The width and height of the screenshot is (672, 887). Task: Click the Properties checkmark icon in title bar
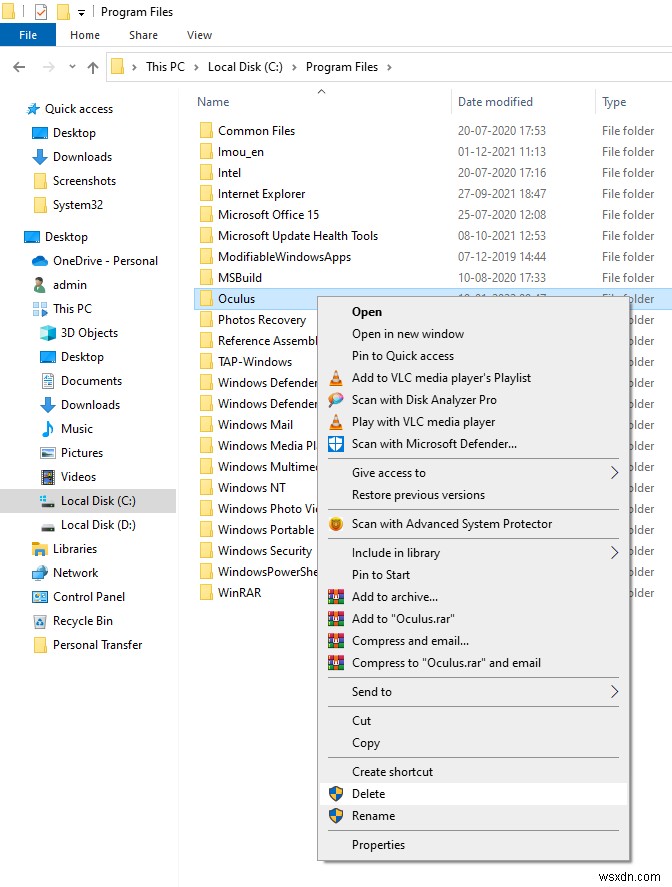(41, 12)
